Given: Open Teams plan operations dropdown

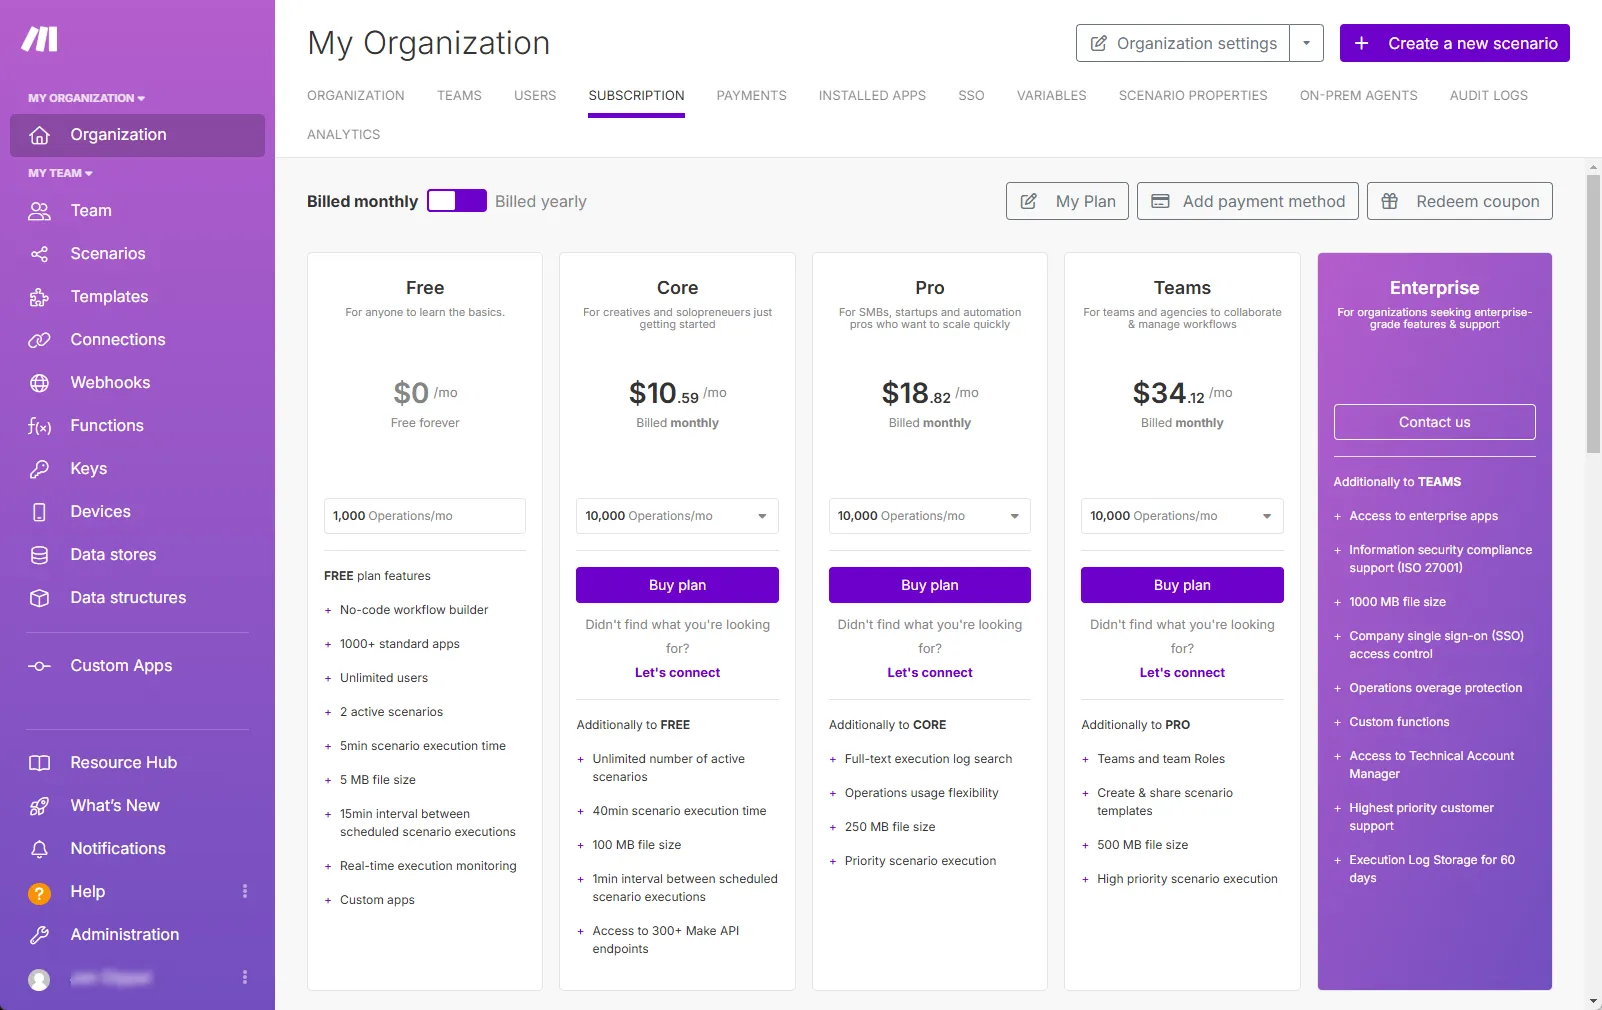Looking at the screenshot, I should point(1182,516).
